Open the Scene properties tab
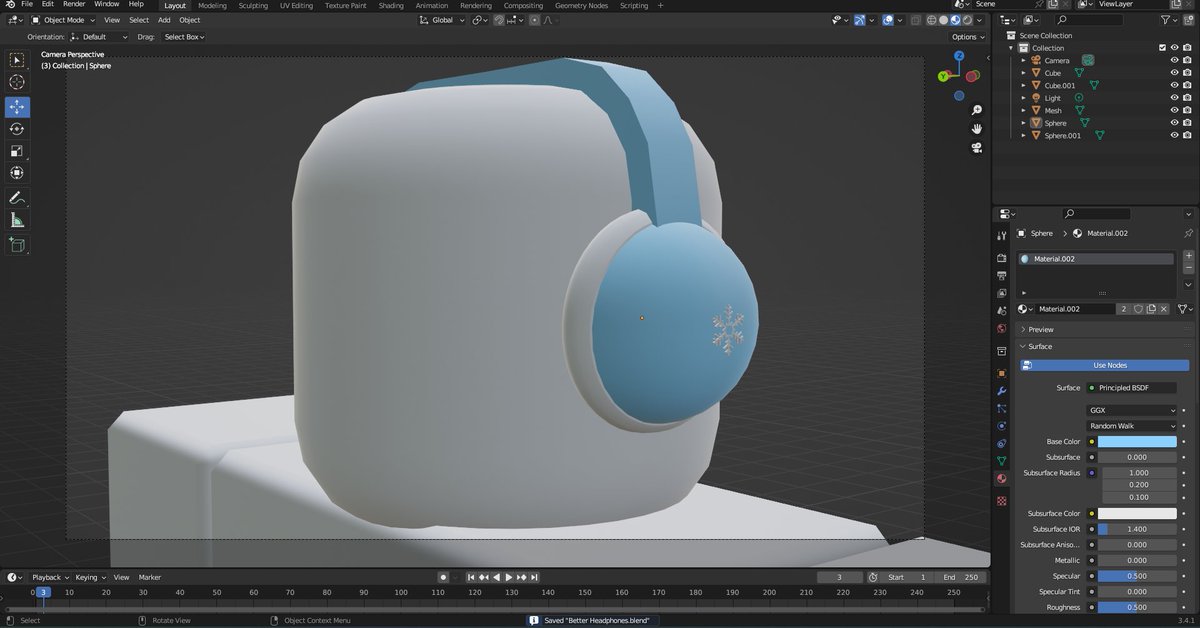1200x628 pixels. pos(1002,311)
